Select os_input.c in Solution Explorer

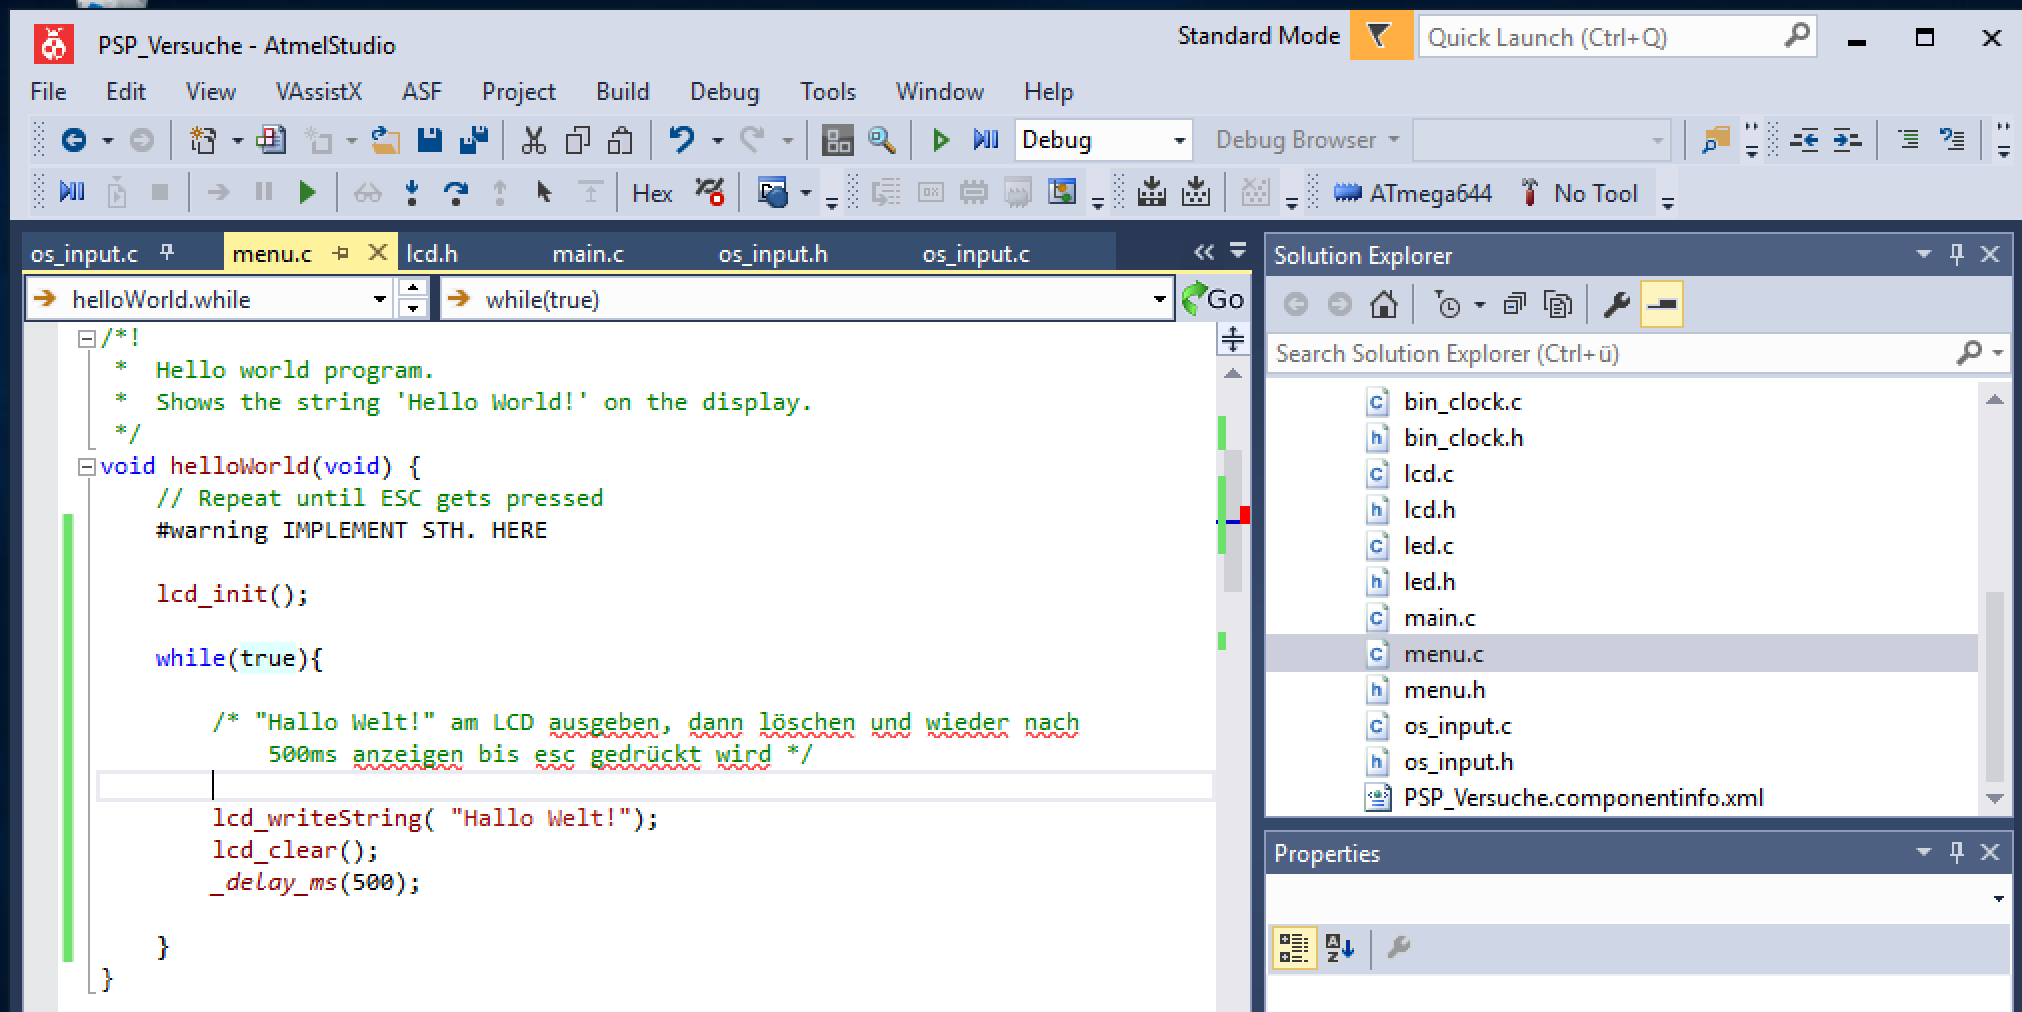1457,726
